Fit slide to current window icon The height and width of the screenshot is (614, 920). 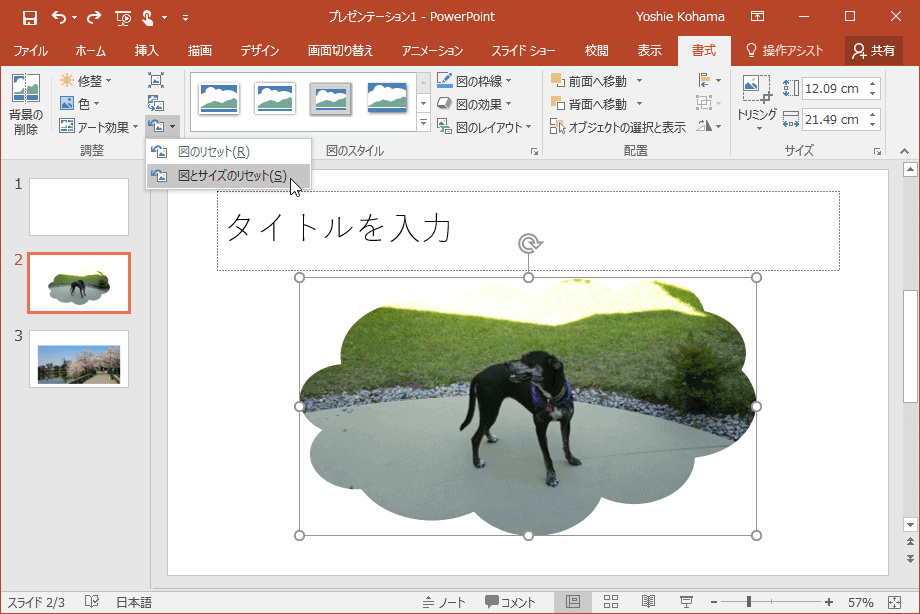(x=894, y=602)
